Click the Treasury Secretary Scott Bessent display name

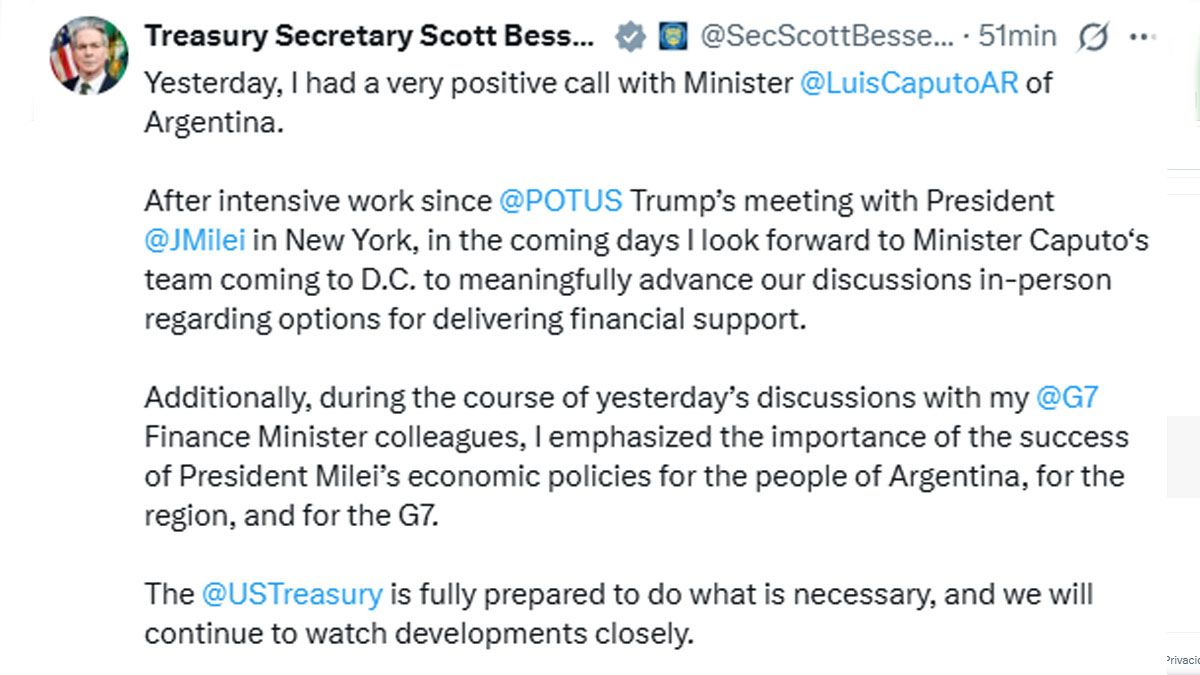[x=370, y=37]
